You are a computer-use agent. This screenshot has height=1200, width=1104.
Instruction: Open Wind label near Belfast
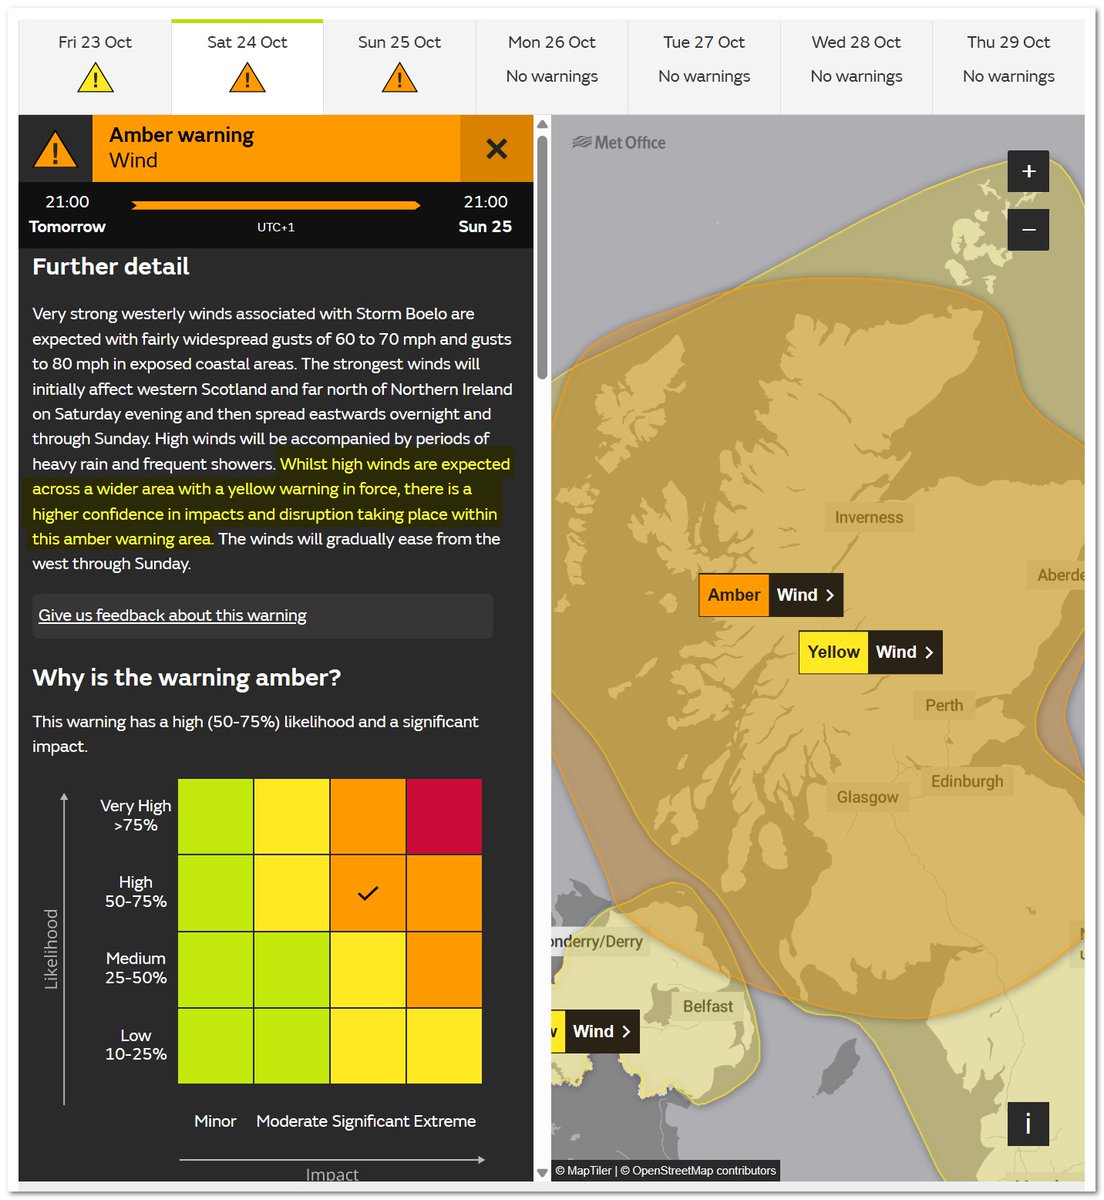pos(596,1032)
